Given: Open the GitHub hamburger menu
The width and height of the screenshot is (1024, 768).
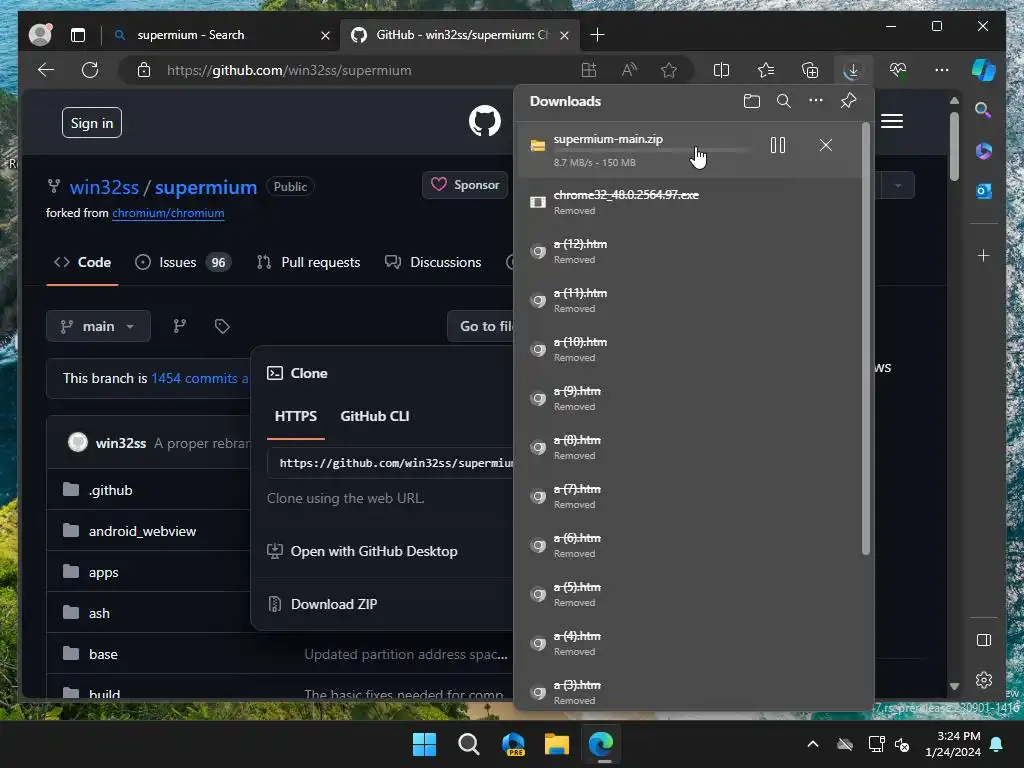Looking at the screenshot, I should pyautogui.click(x=891, y=121).
